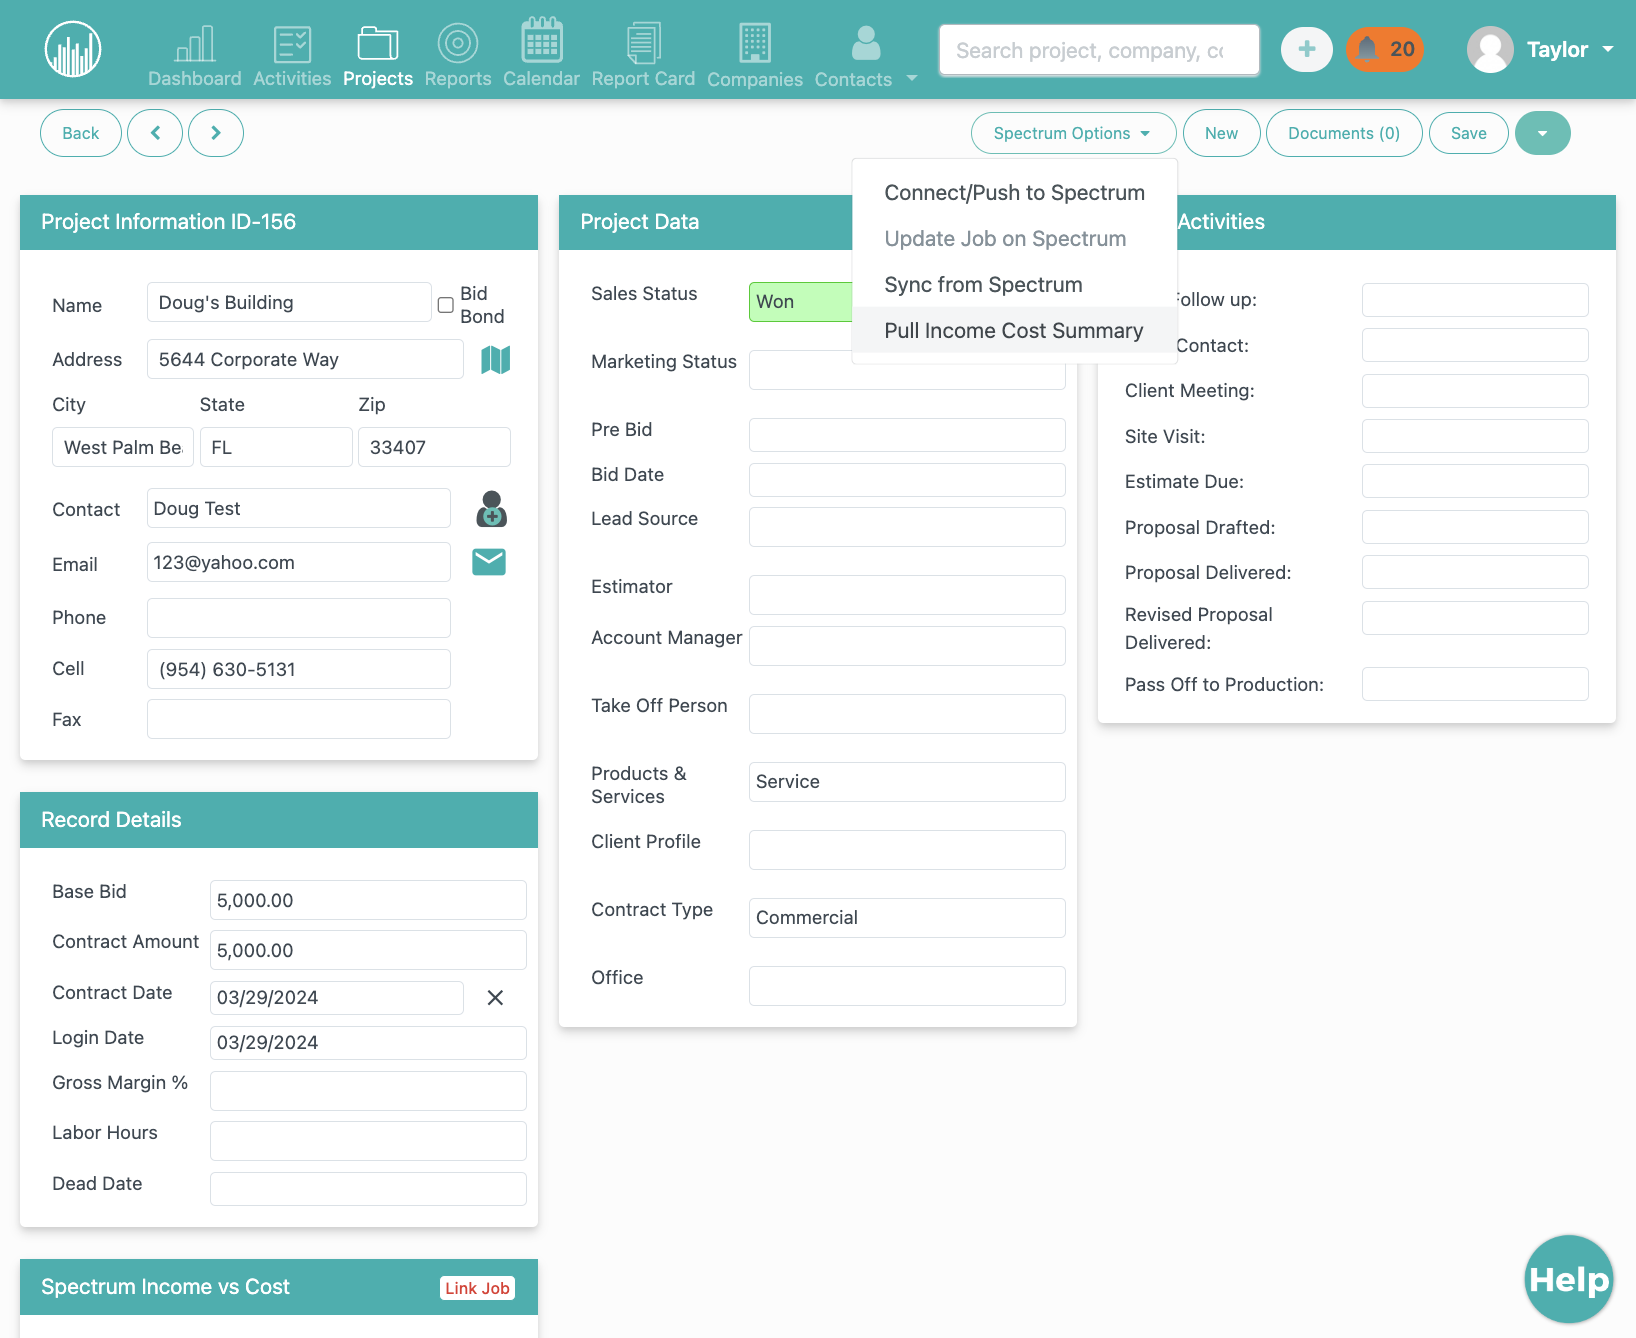Click the add contact person icon
Image resolution: width=1636 pixels, height=1338 pixels.
pos(491,509)
